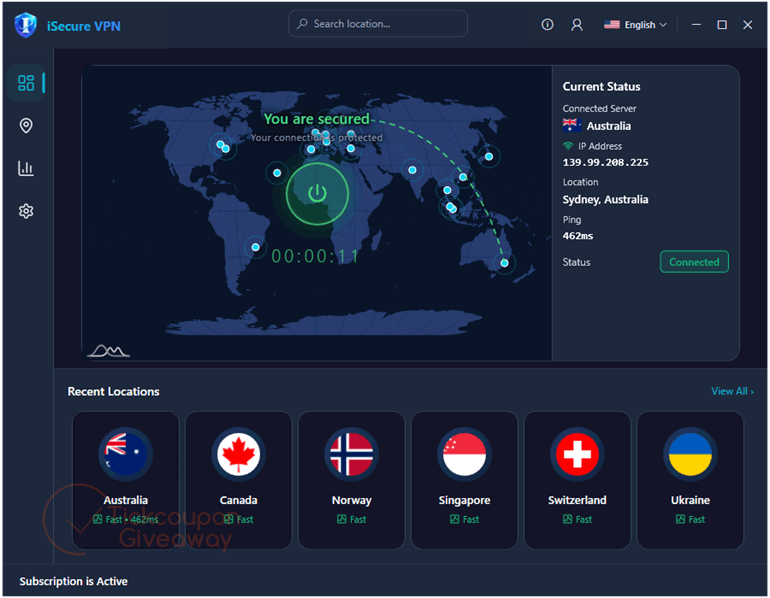Click the Atlantic Ocean server dot

coord(277,173)
